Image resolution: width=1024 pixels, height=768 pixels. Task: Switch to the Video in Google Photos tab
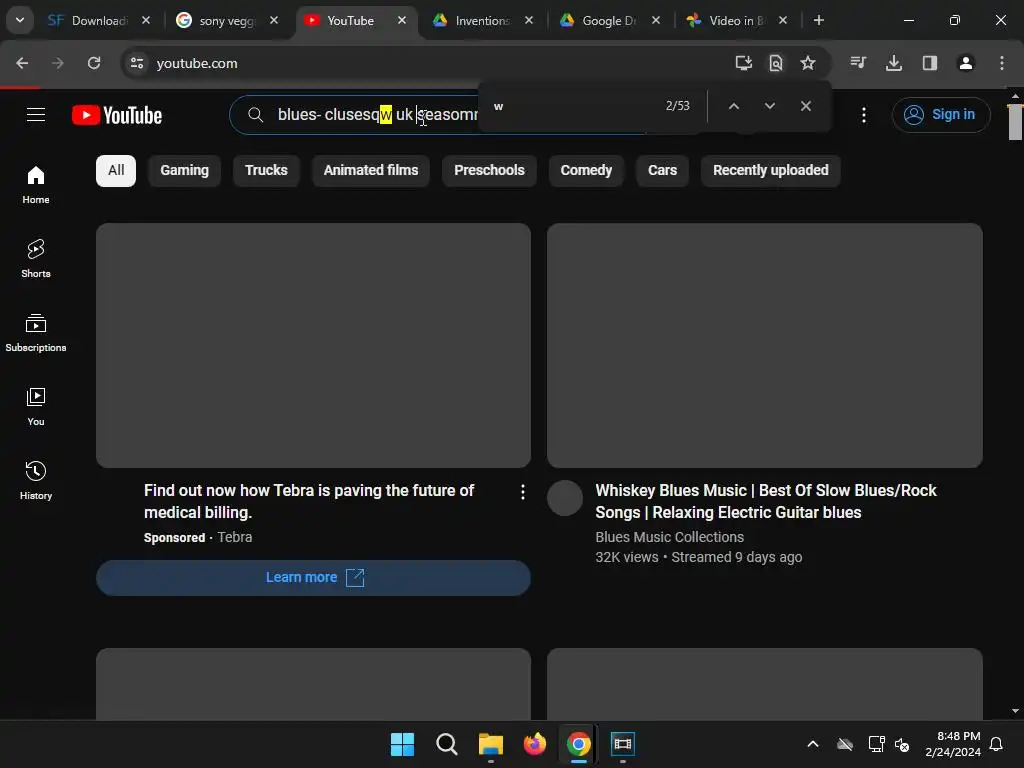pyautogui.click(x=735, y=21)
